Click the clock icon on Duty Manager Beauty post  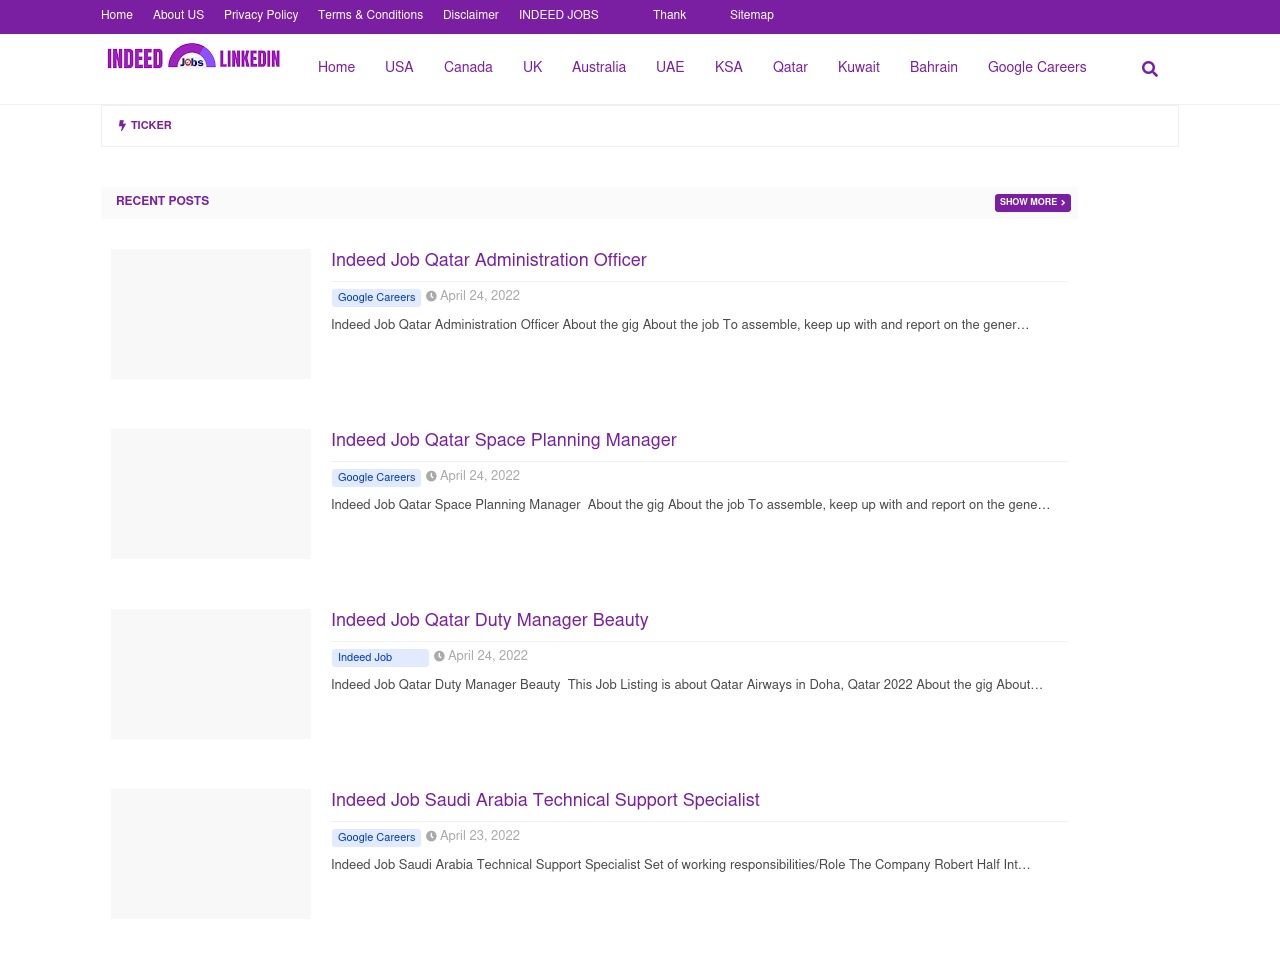tap(439, 656)
